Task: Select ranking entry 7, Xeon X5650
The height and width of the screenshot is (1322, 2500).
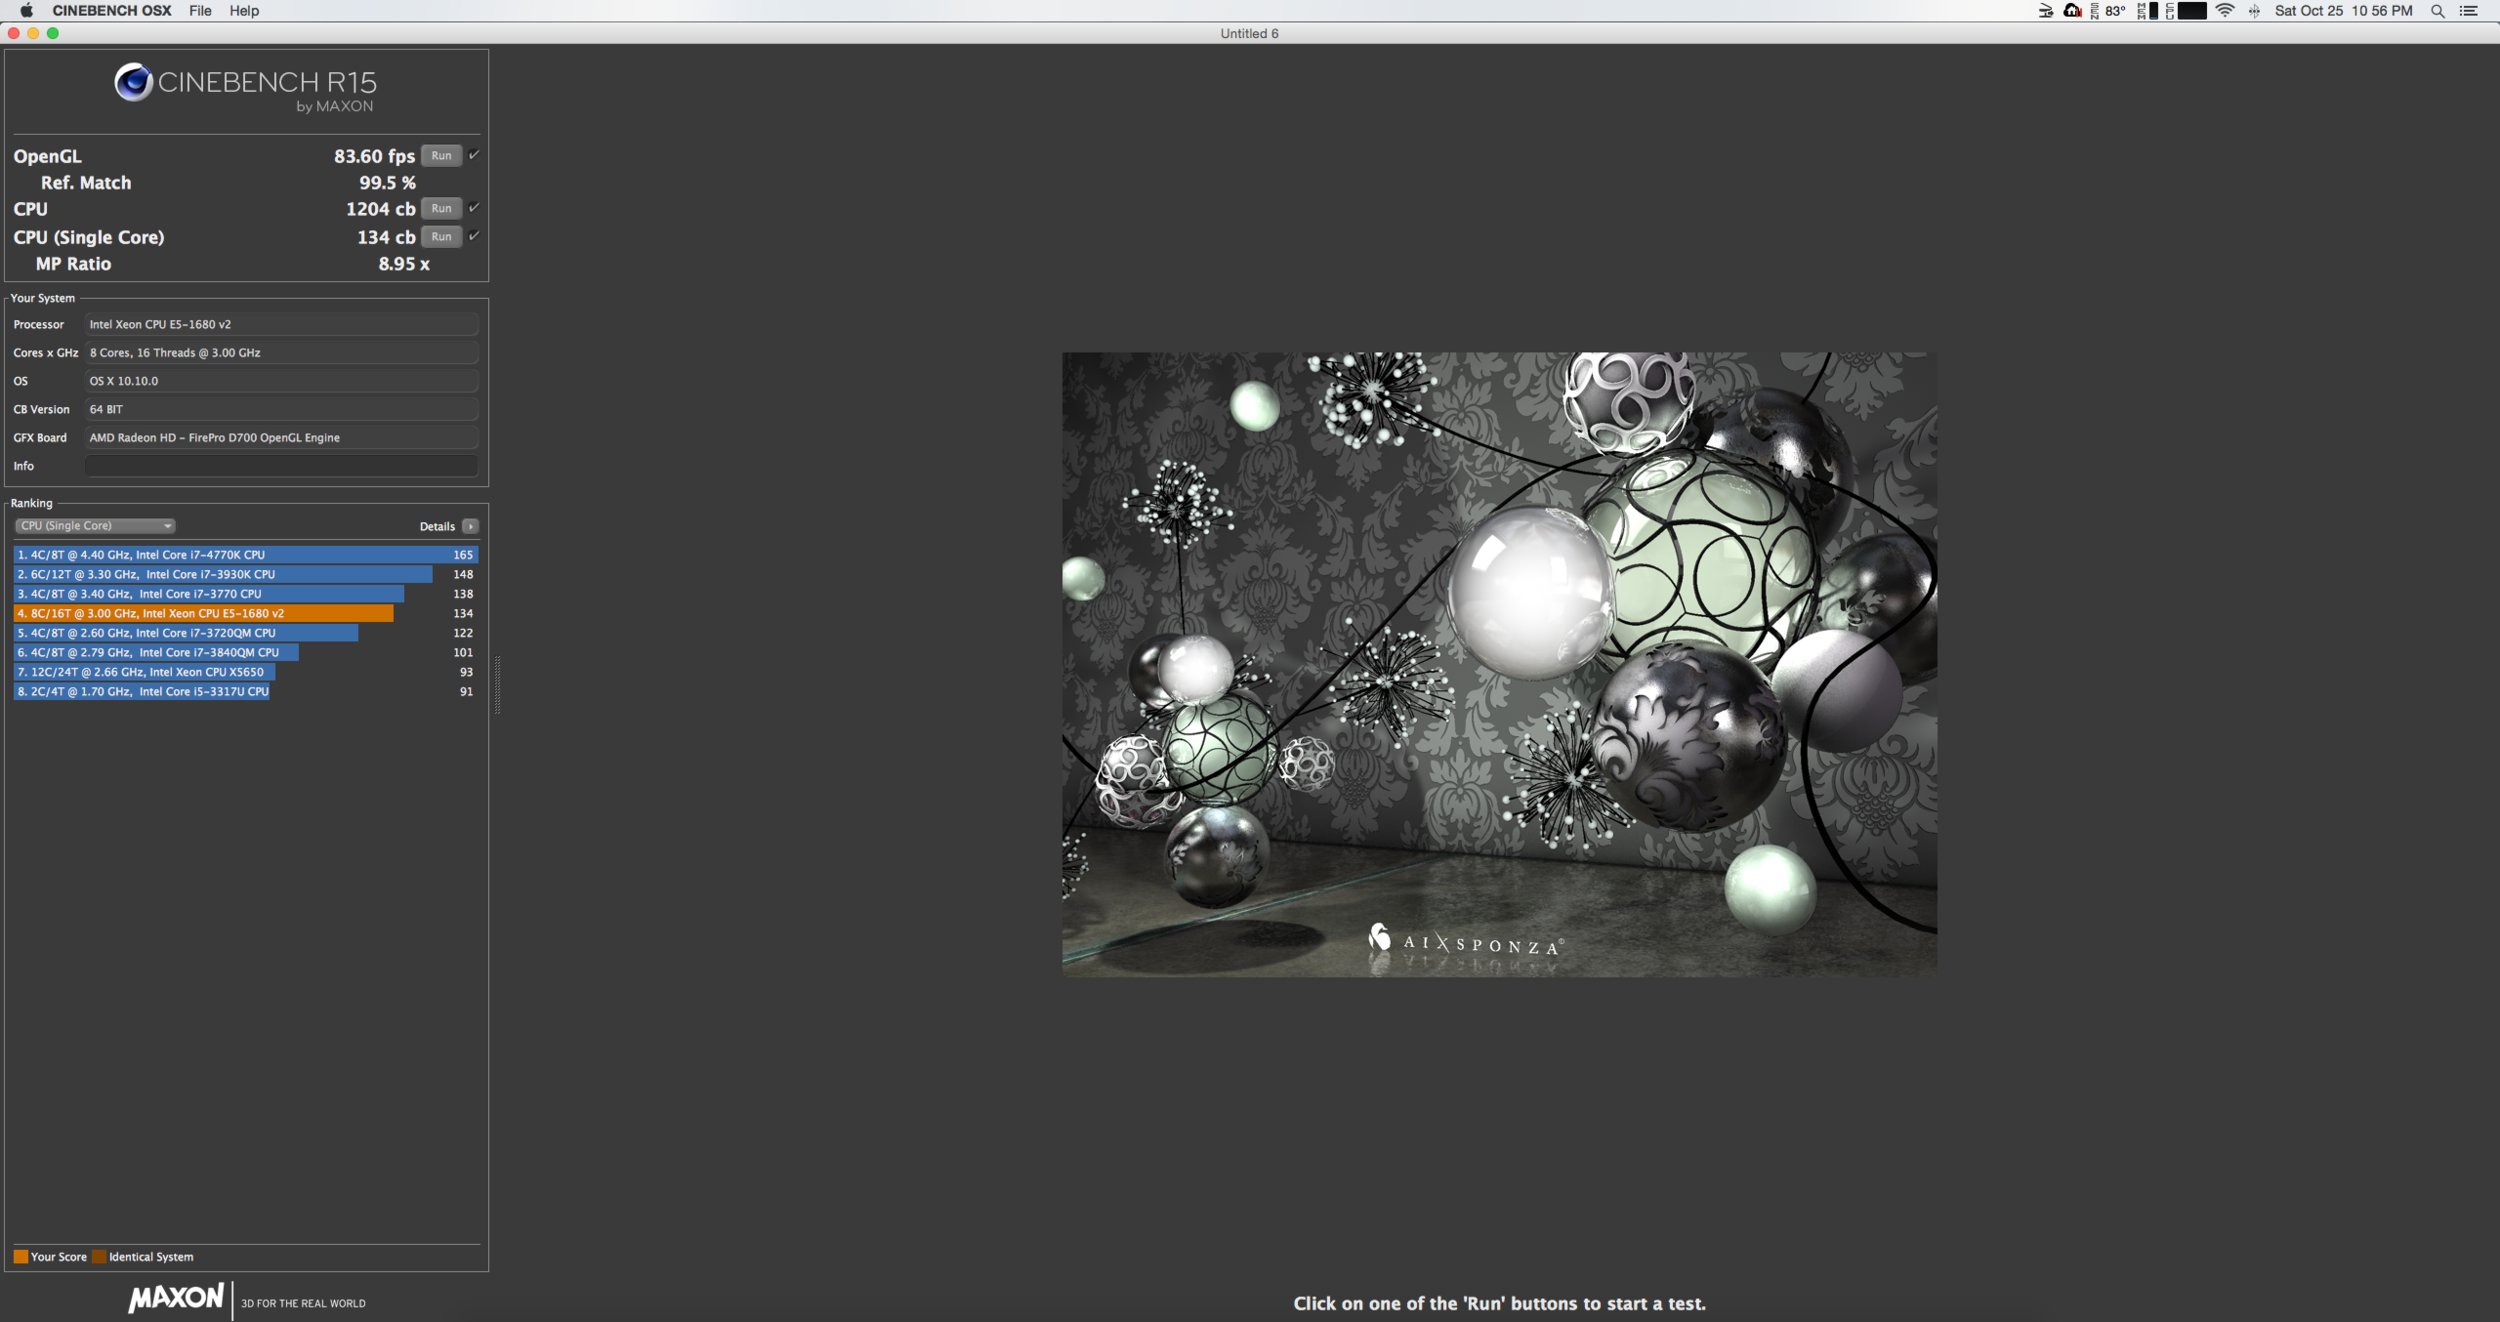Action: pos(245,672)
